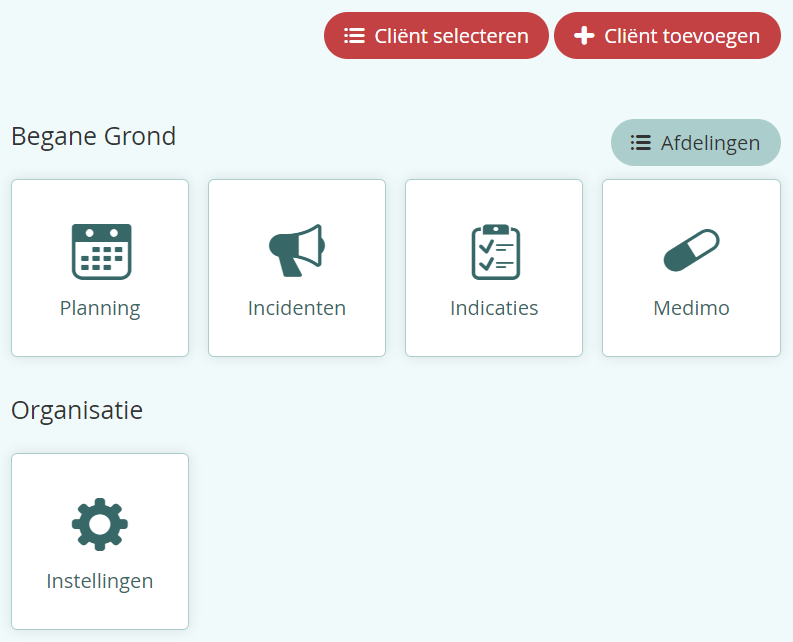This screenshot has height=642, width=793.
Task: Select the Indicaties label text
Action: [x=494, y=308]
